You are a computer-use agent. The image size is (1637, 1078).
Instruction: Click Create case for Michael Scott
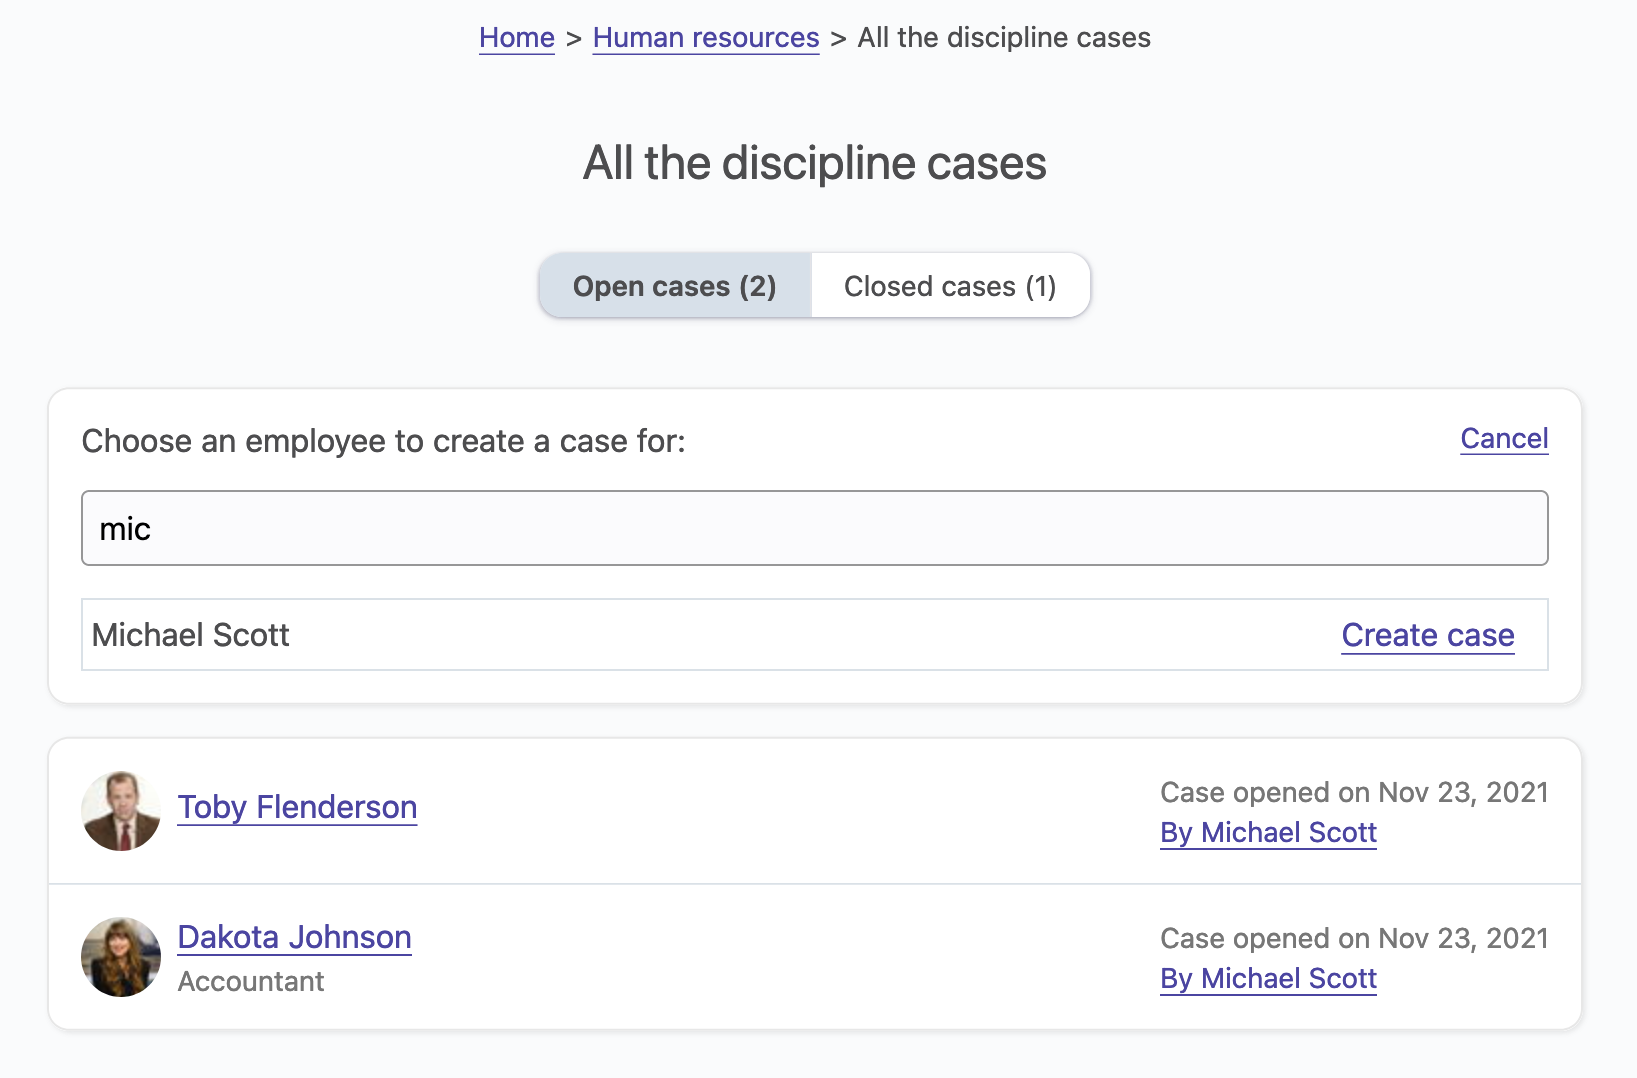1427,635
